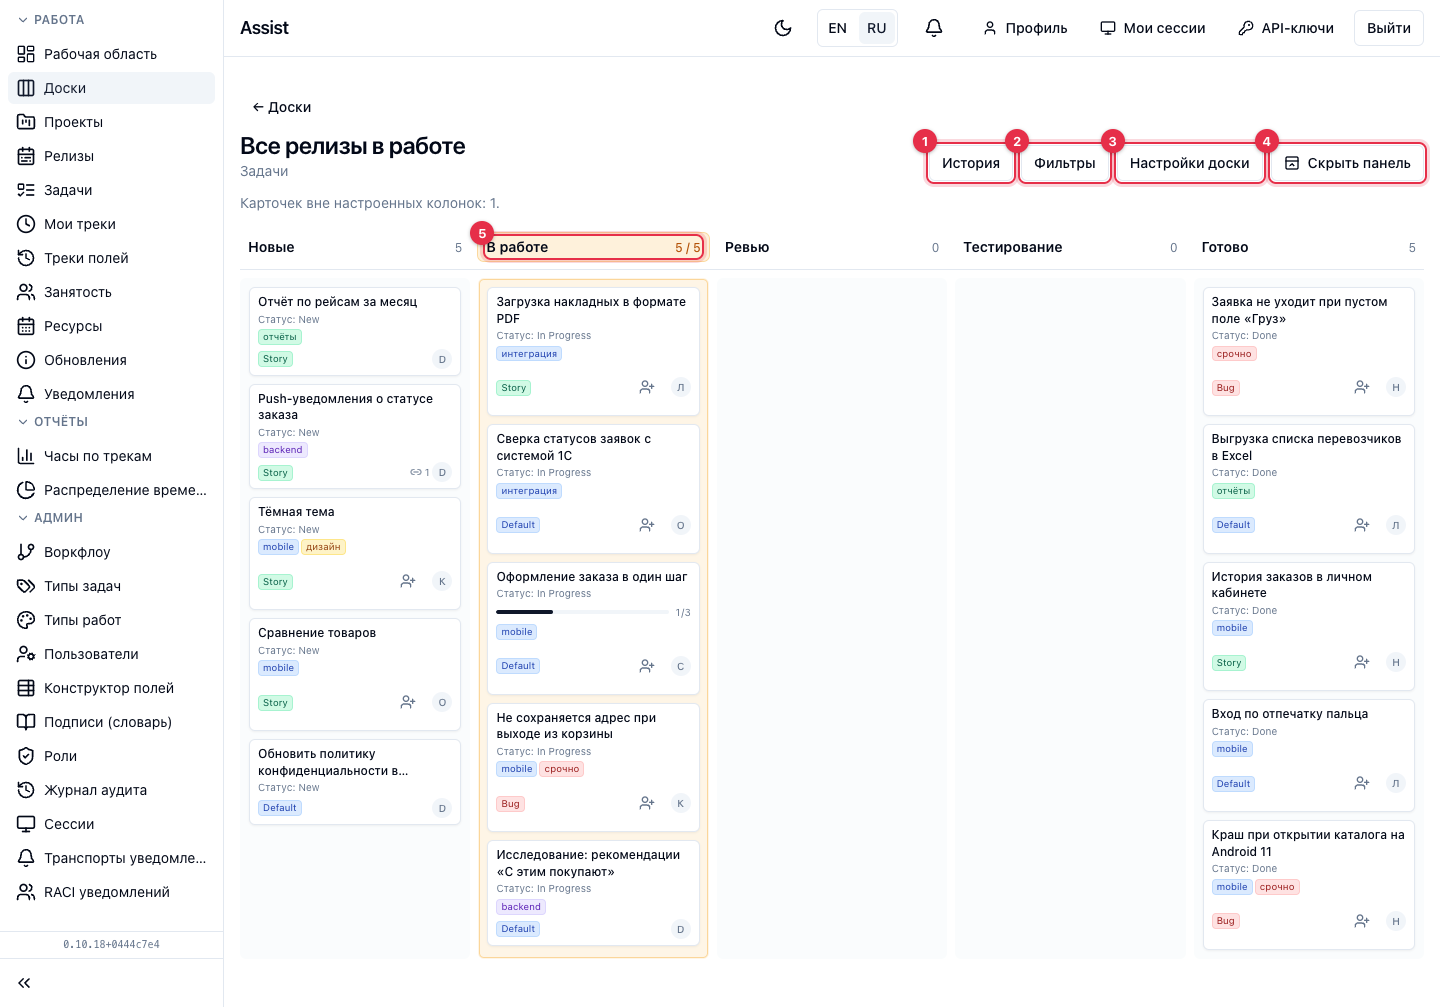Viewport: 1440px width, 1007px height.
Task: Go to Релизы in the sidebar
Action: (111, 156)
